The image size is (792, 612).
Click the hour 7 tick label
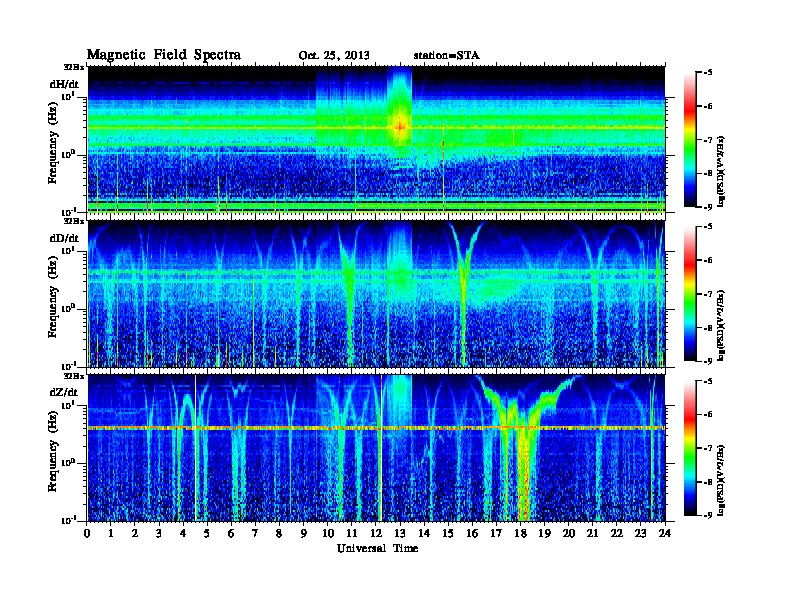point(256,533)
